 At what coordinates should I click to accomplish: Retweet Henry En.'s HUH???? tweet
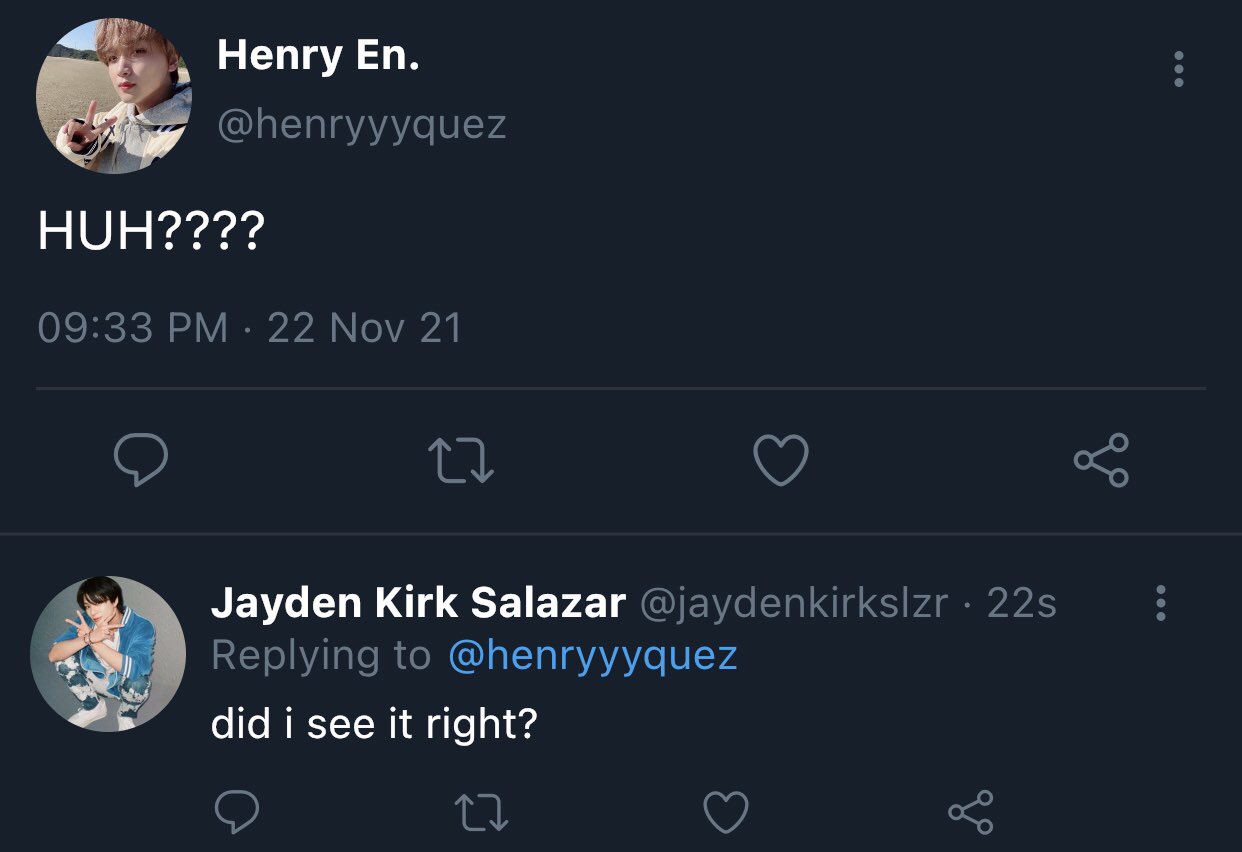[x=461, y=461]
